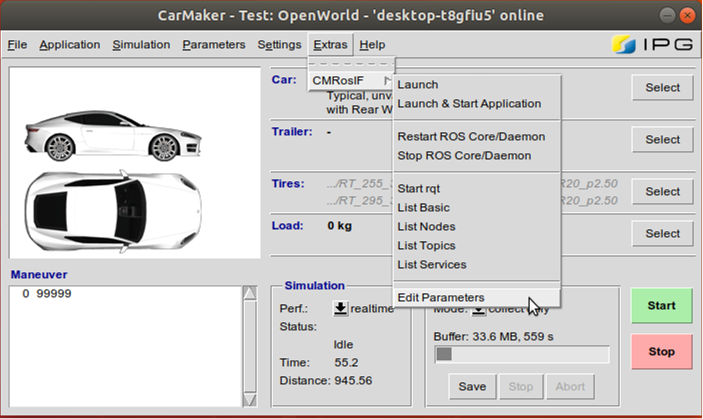Click the buffer usage progress bar
The width and height of the screenshot is (703, 419).
(x=522, y=354)
